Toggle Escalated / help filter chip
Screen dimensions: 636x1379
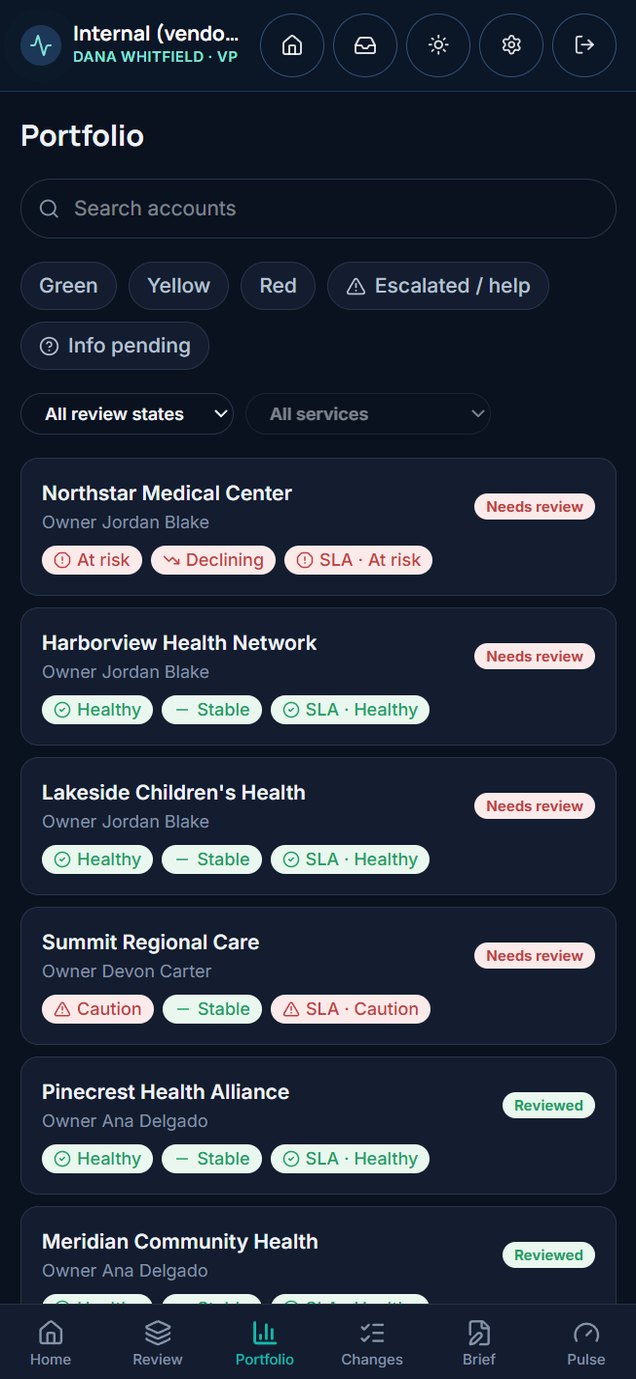[x=438, y=286]
